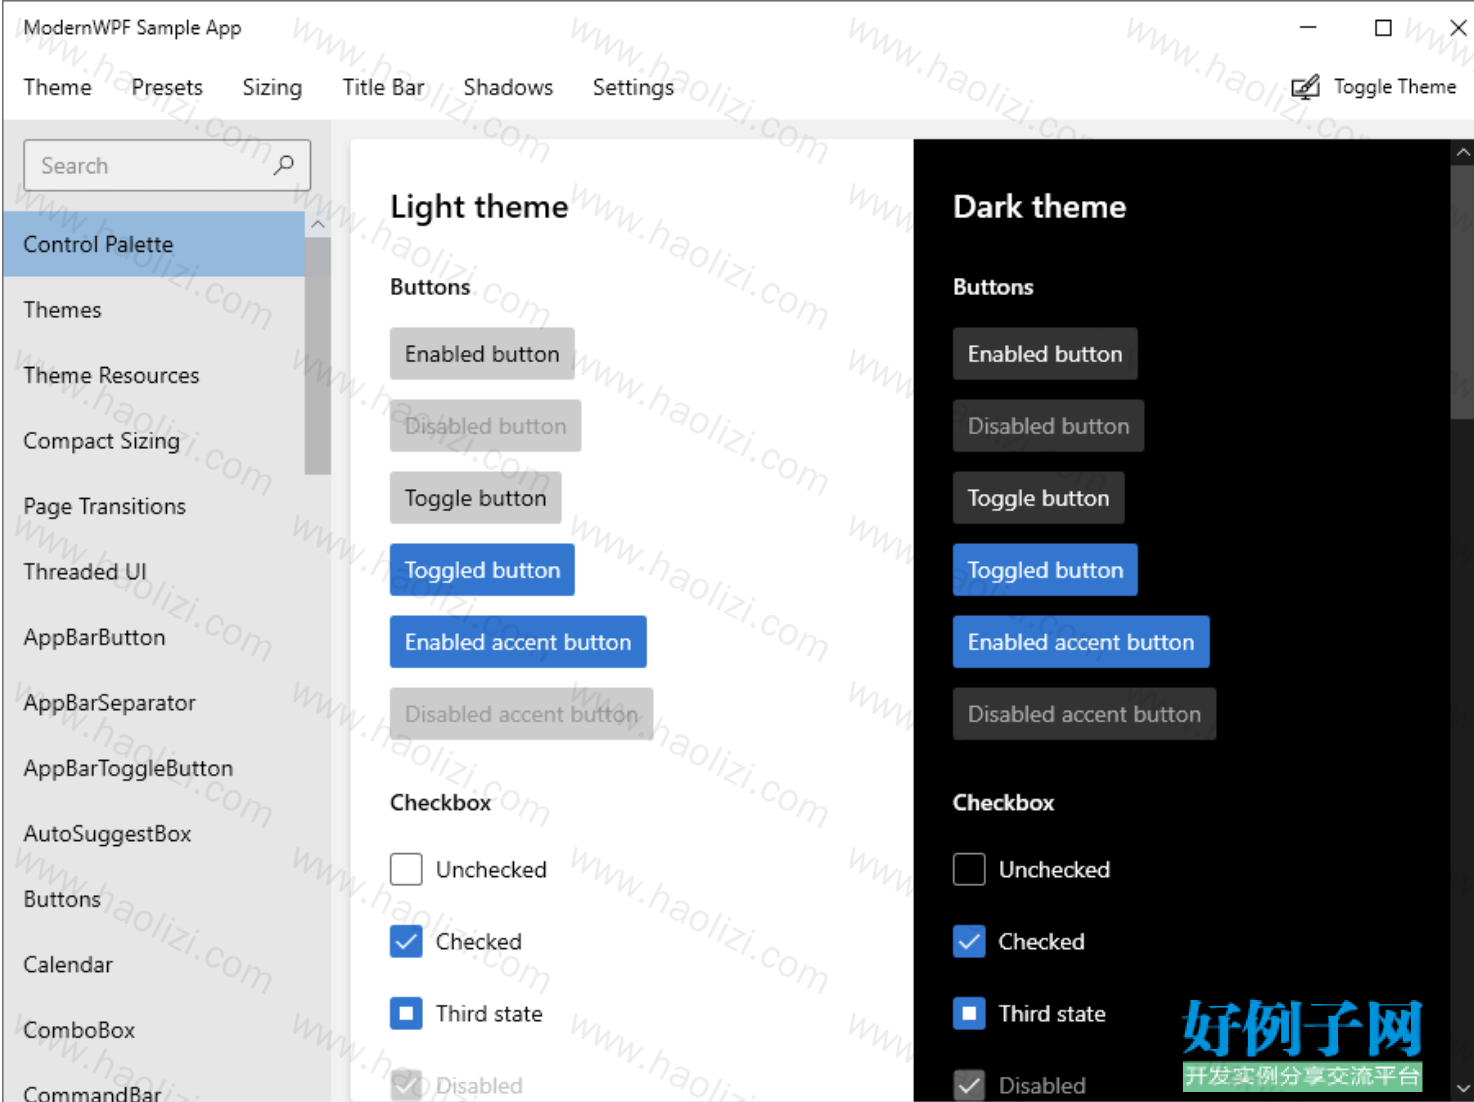Click sidebar scrollbar up arrow
Screen dimensions: 1474x1102
pos(318,225)
